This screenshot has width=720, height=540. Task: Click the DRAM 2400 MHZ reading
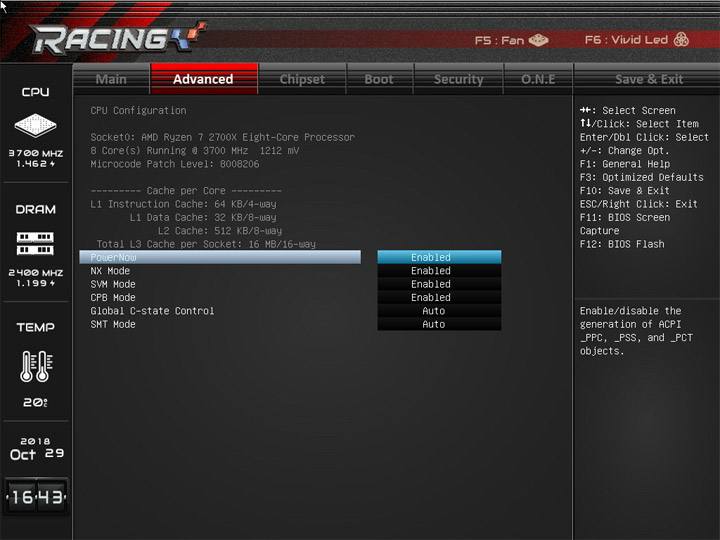pos(36,273)
